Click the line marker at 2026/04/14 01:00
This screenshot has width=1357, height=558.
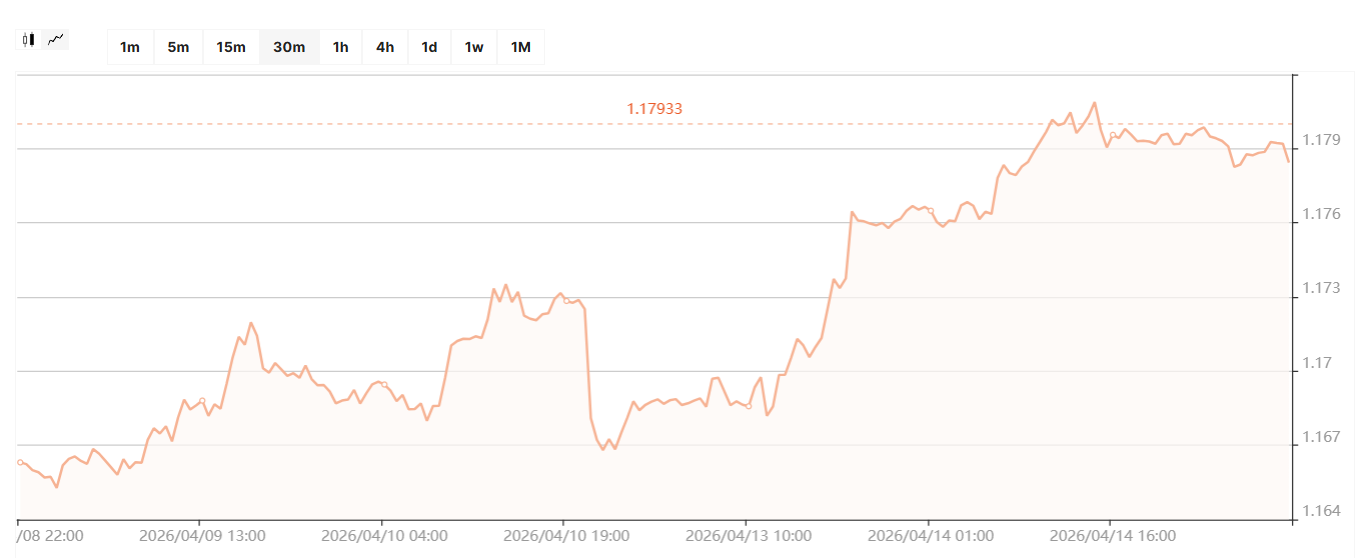pos(930,211)
